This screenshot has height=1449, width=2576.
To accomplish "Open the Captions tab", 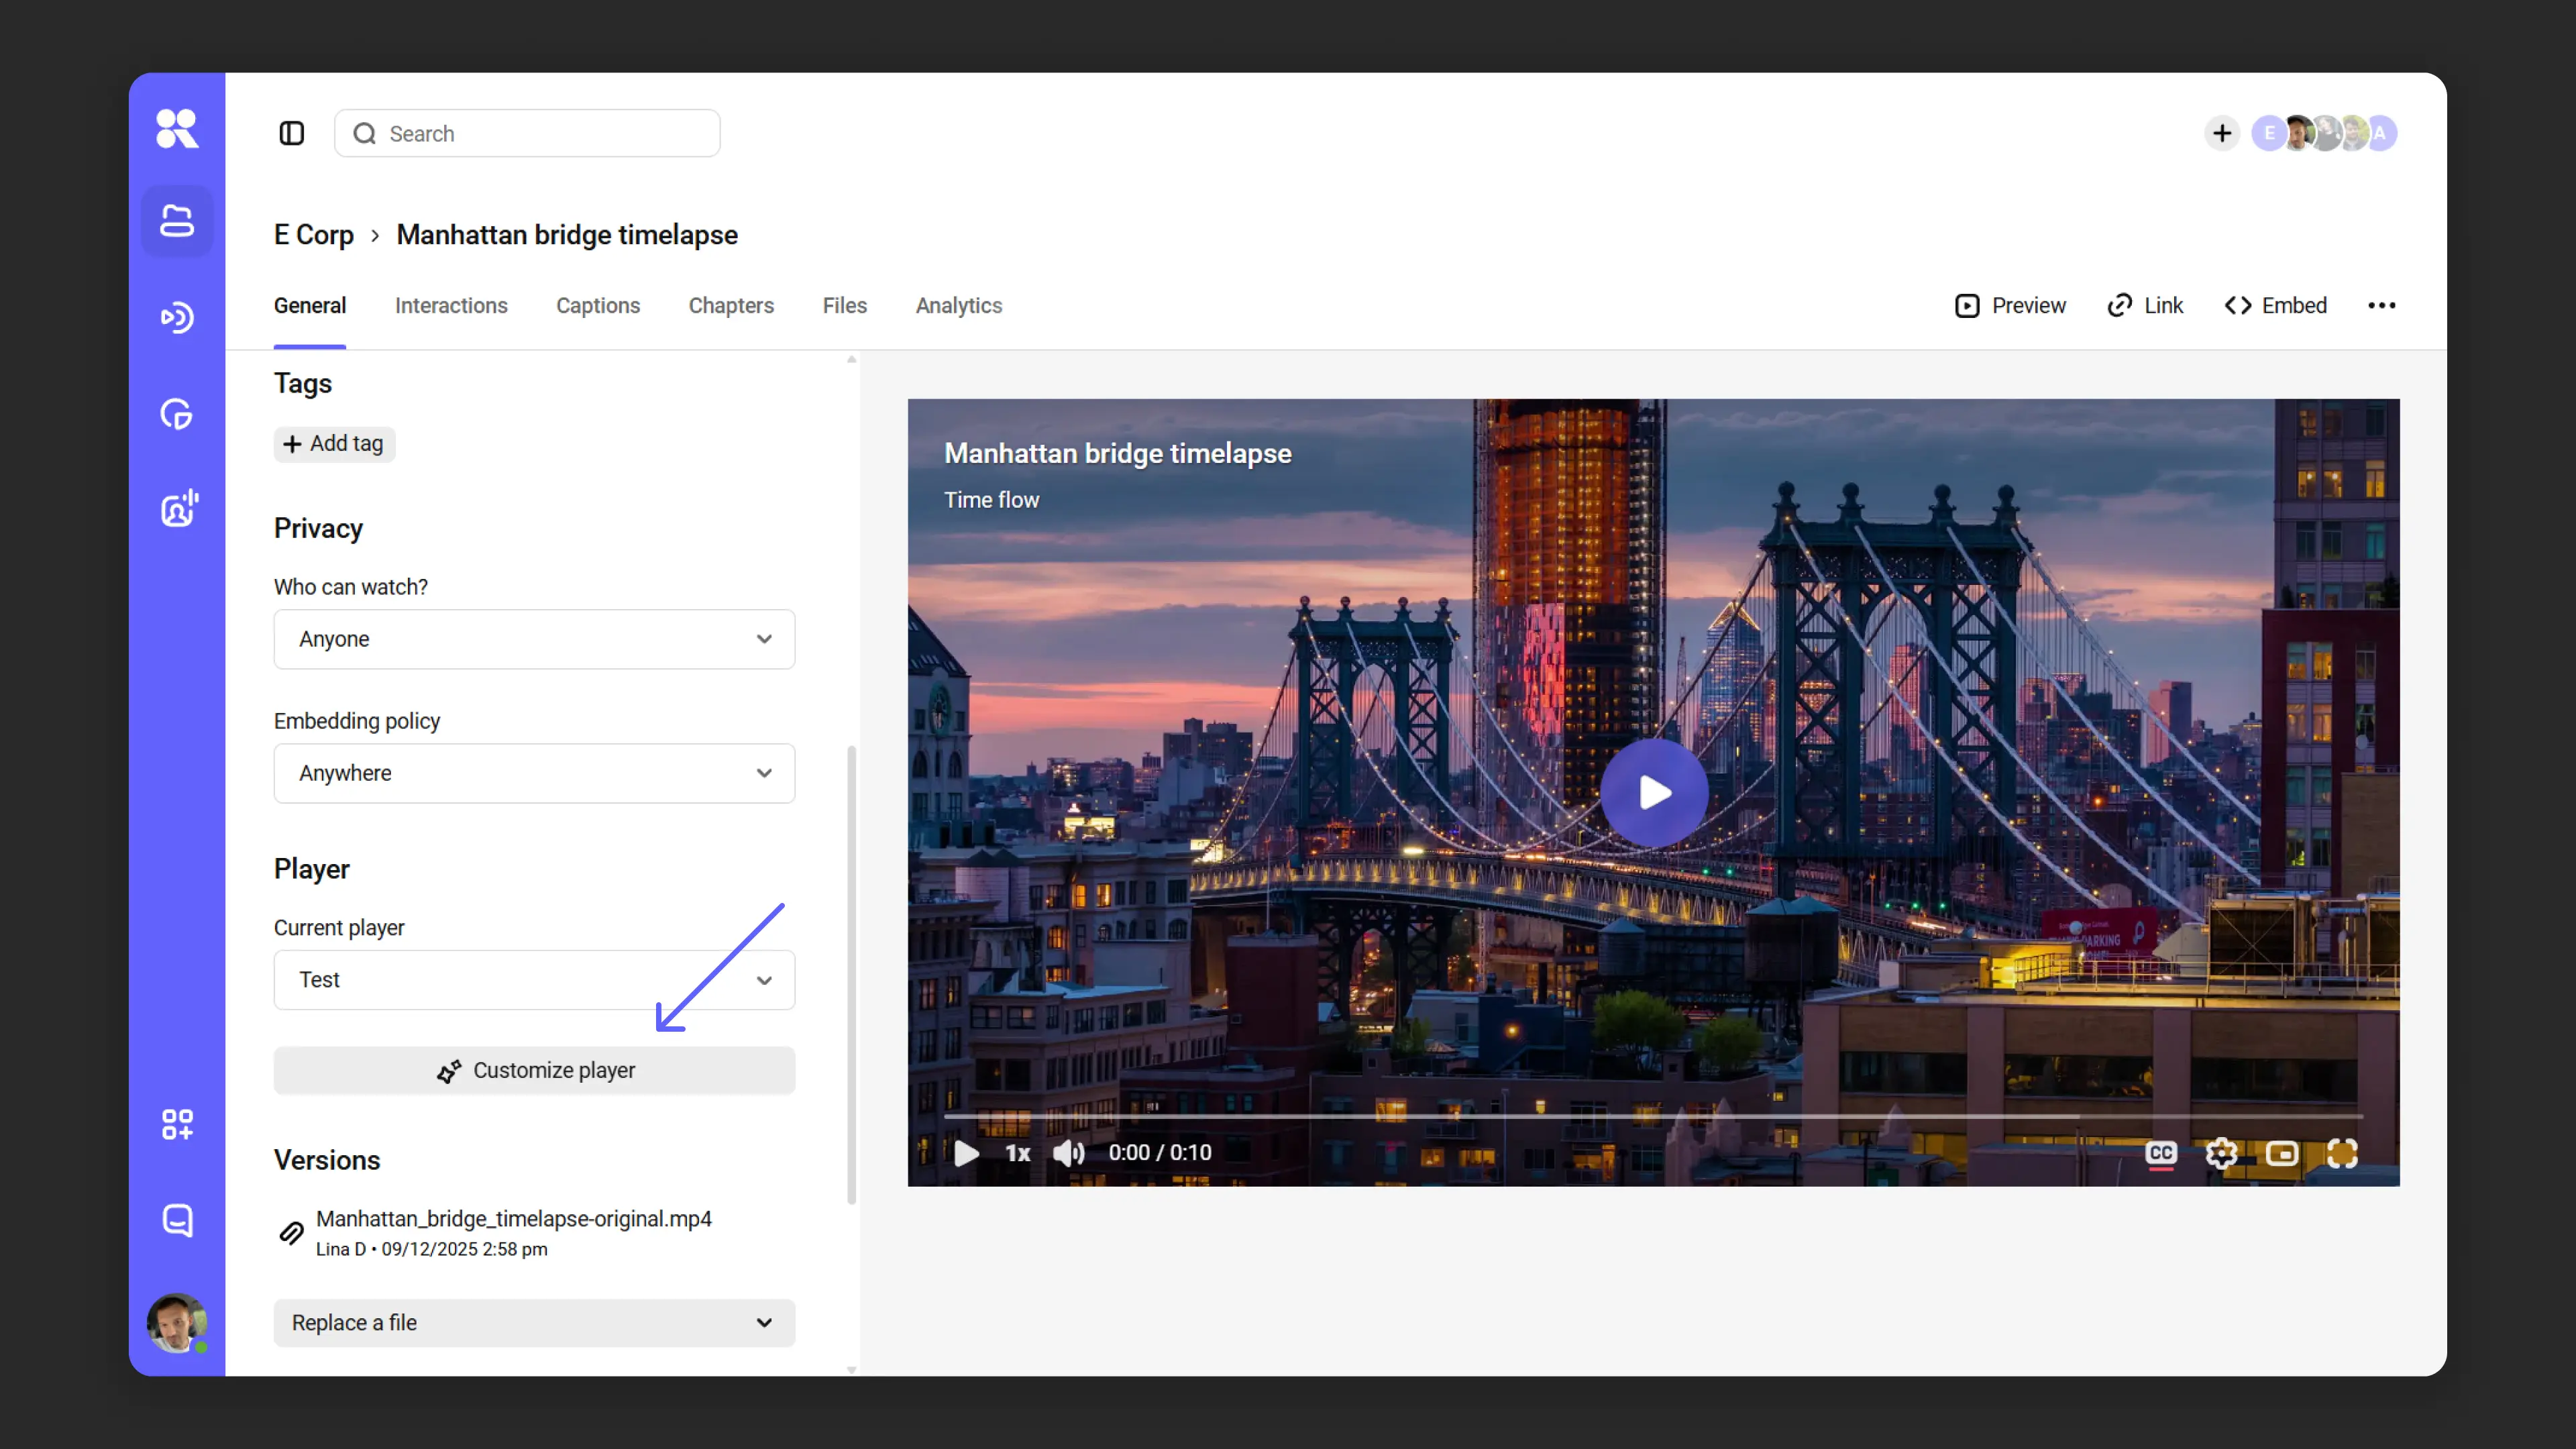I will coord(598,305).
